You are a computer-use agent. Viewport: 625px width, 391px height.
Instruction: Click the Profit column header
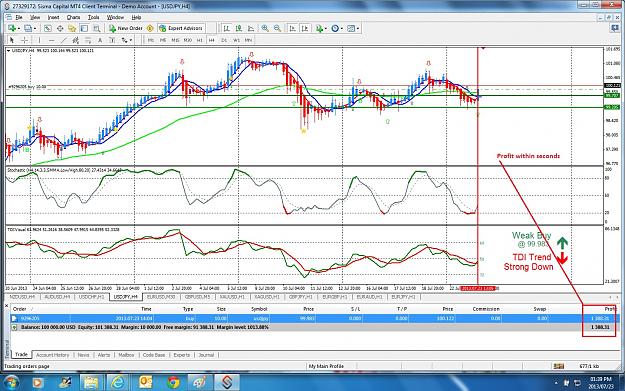[x=610, y=309]
